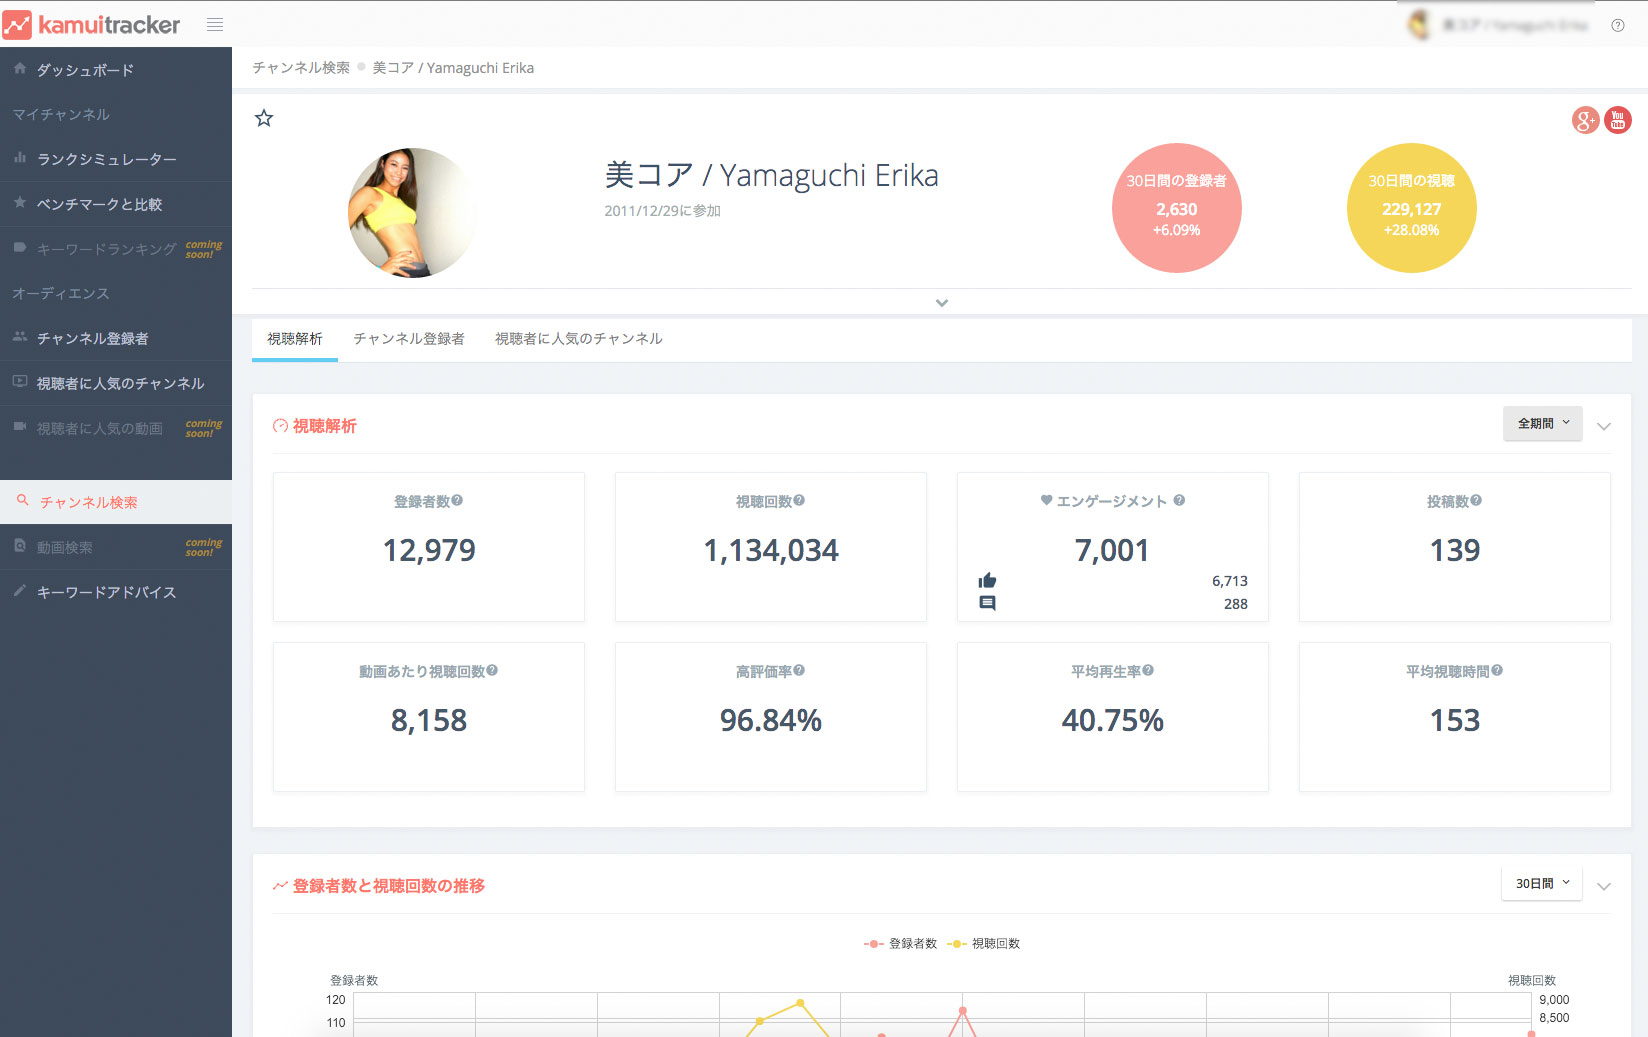Click the channel search magnifier icon
Viewport: 1648px width, 1037px height.
point(22,501)
